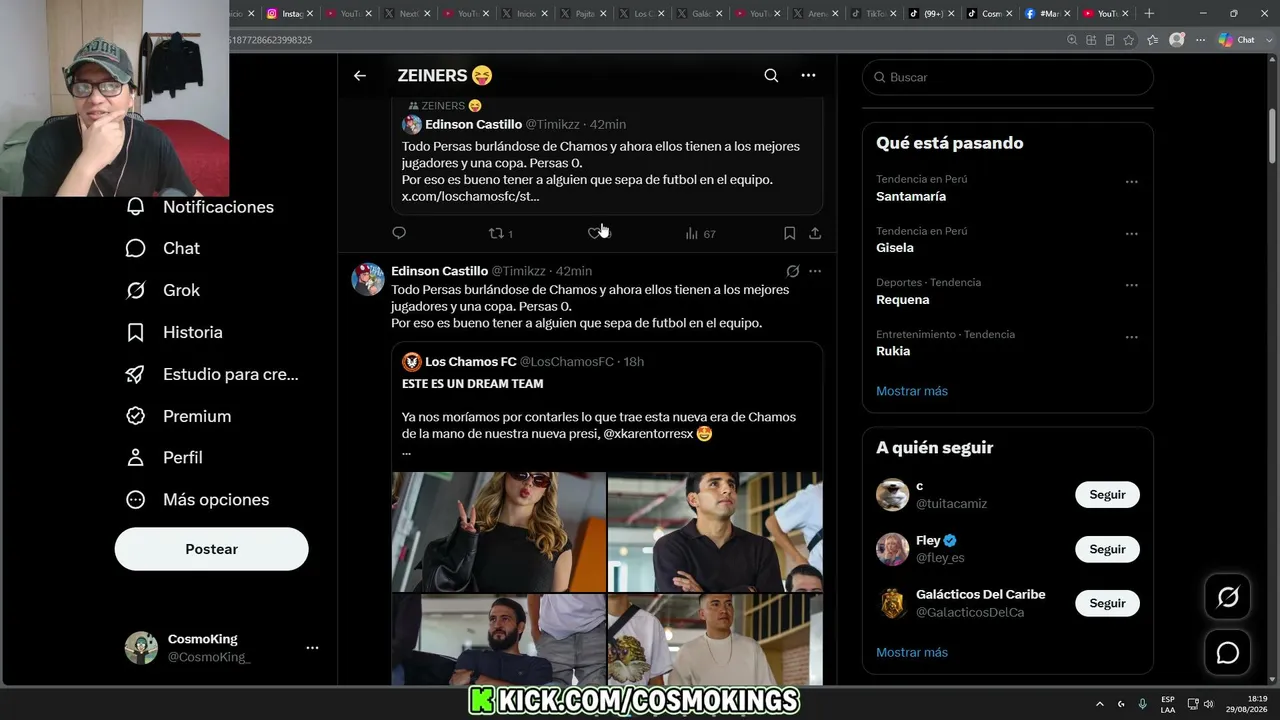1280x720 pixels.
Task: Open Notificaciones in the sidebar
Action: coord(199,207)
